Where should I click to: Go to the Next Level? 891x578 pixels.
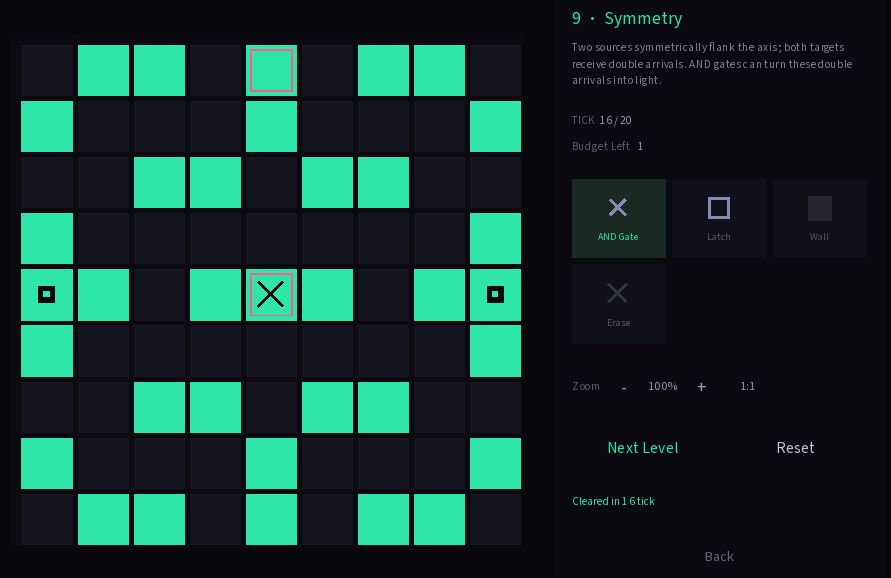coord(643,448)
